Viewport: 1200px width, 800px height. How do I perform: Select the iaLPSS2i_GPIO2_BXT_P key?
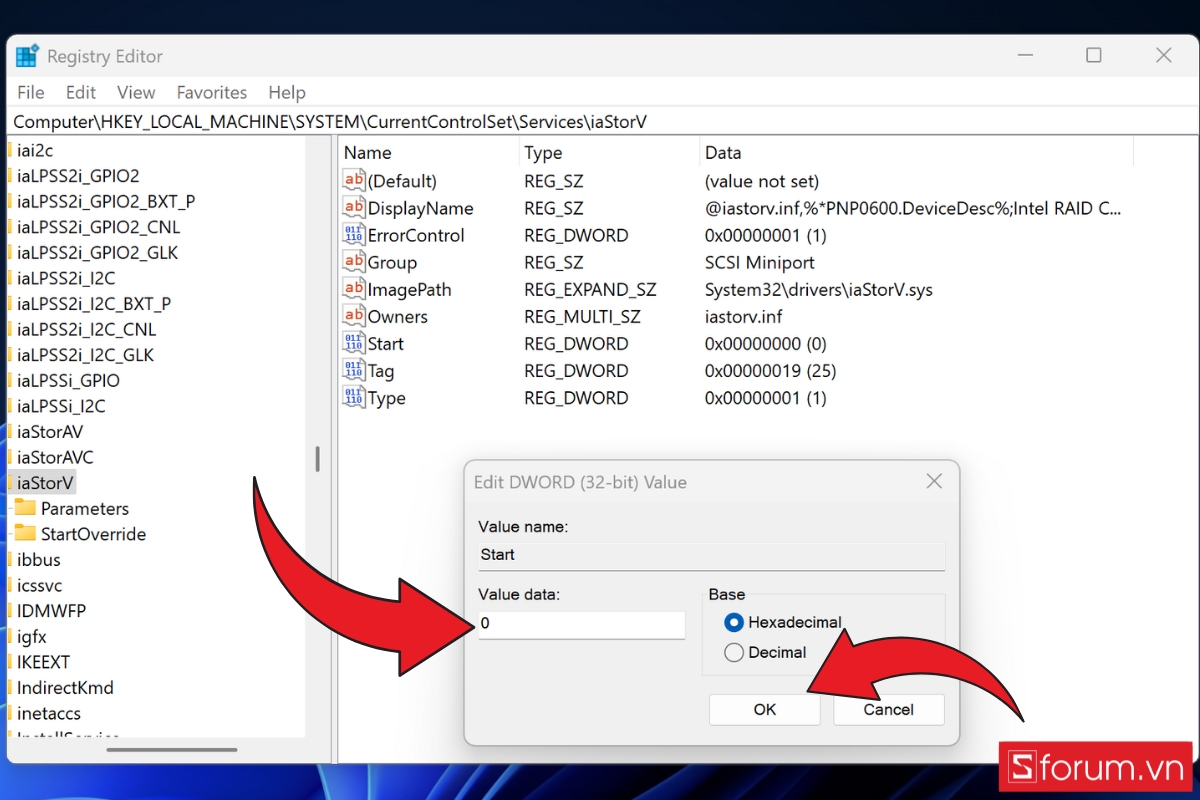click(106, 201)
